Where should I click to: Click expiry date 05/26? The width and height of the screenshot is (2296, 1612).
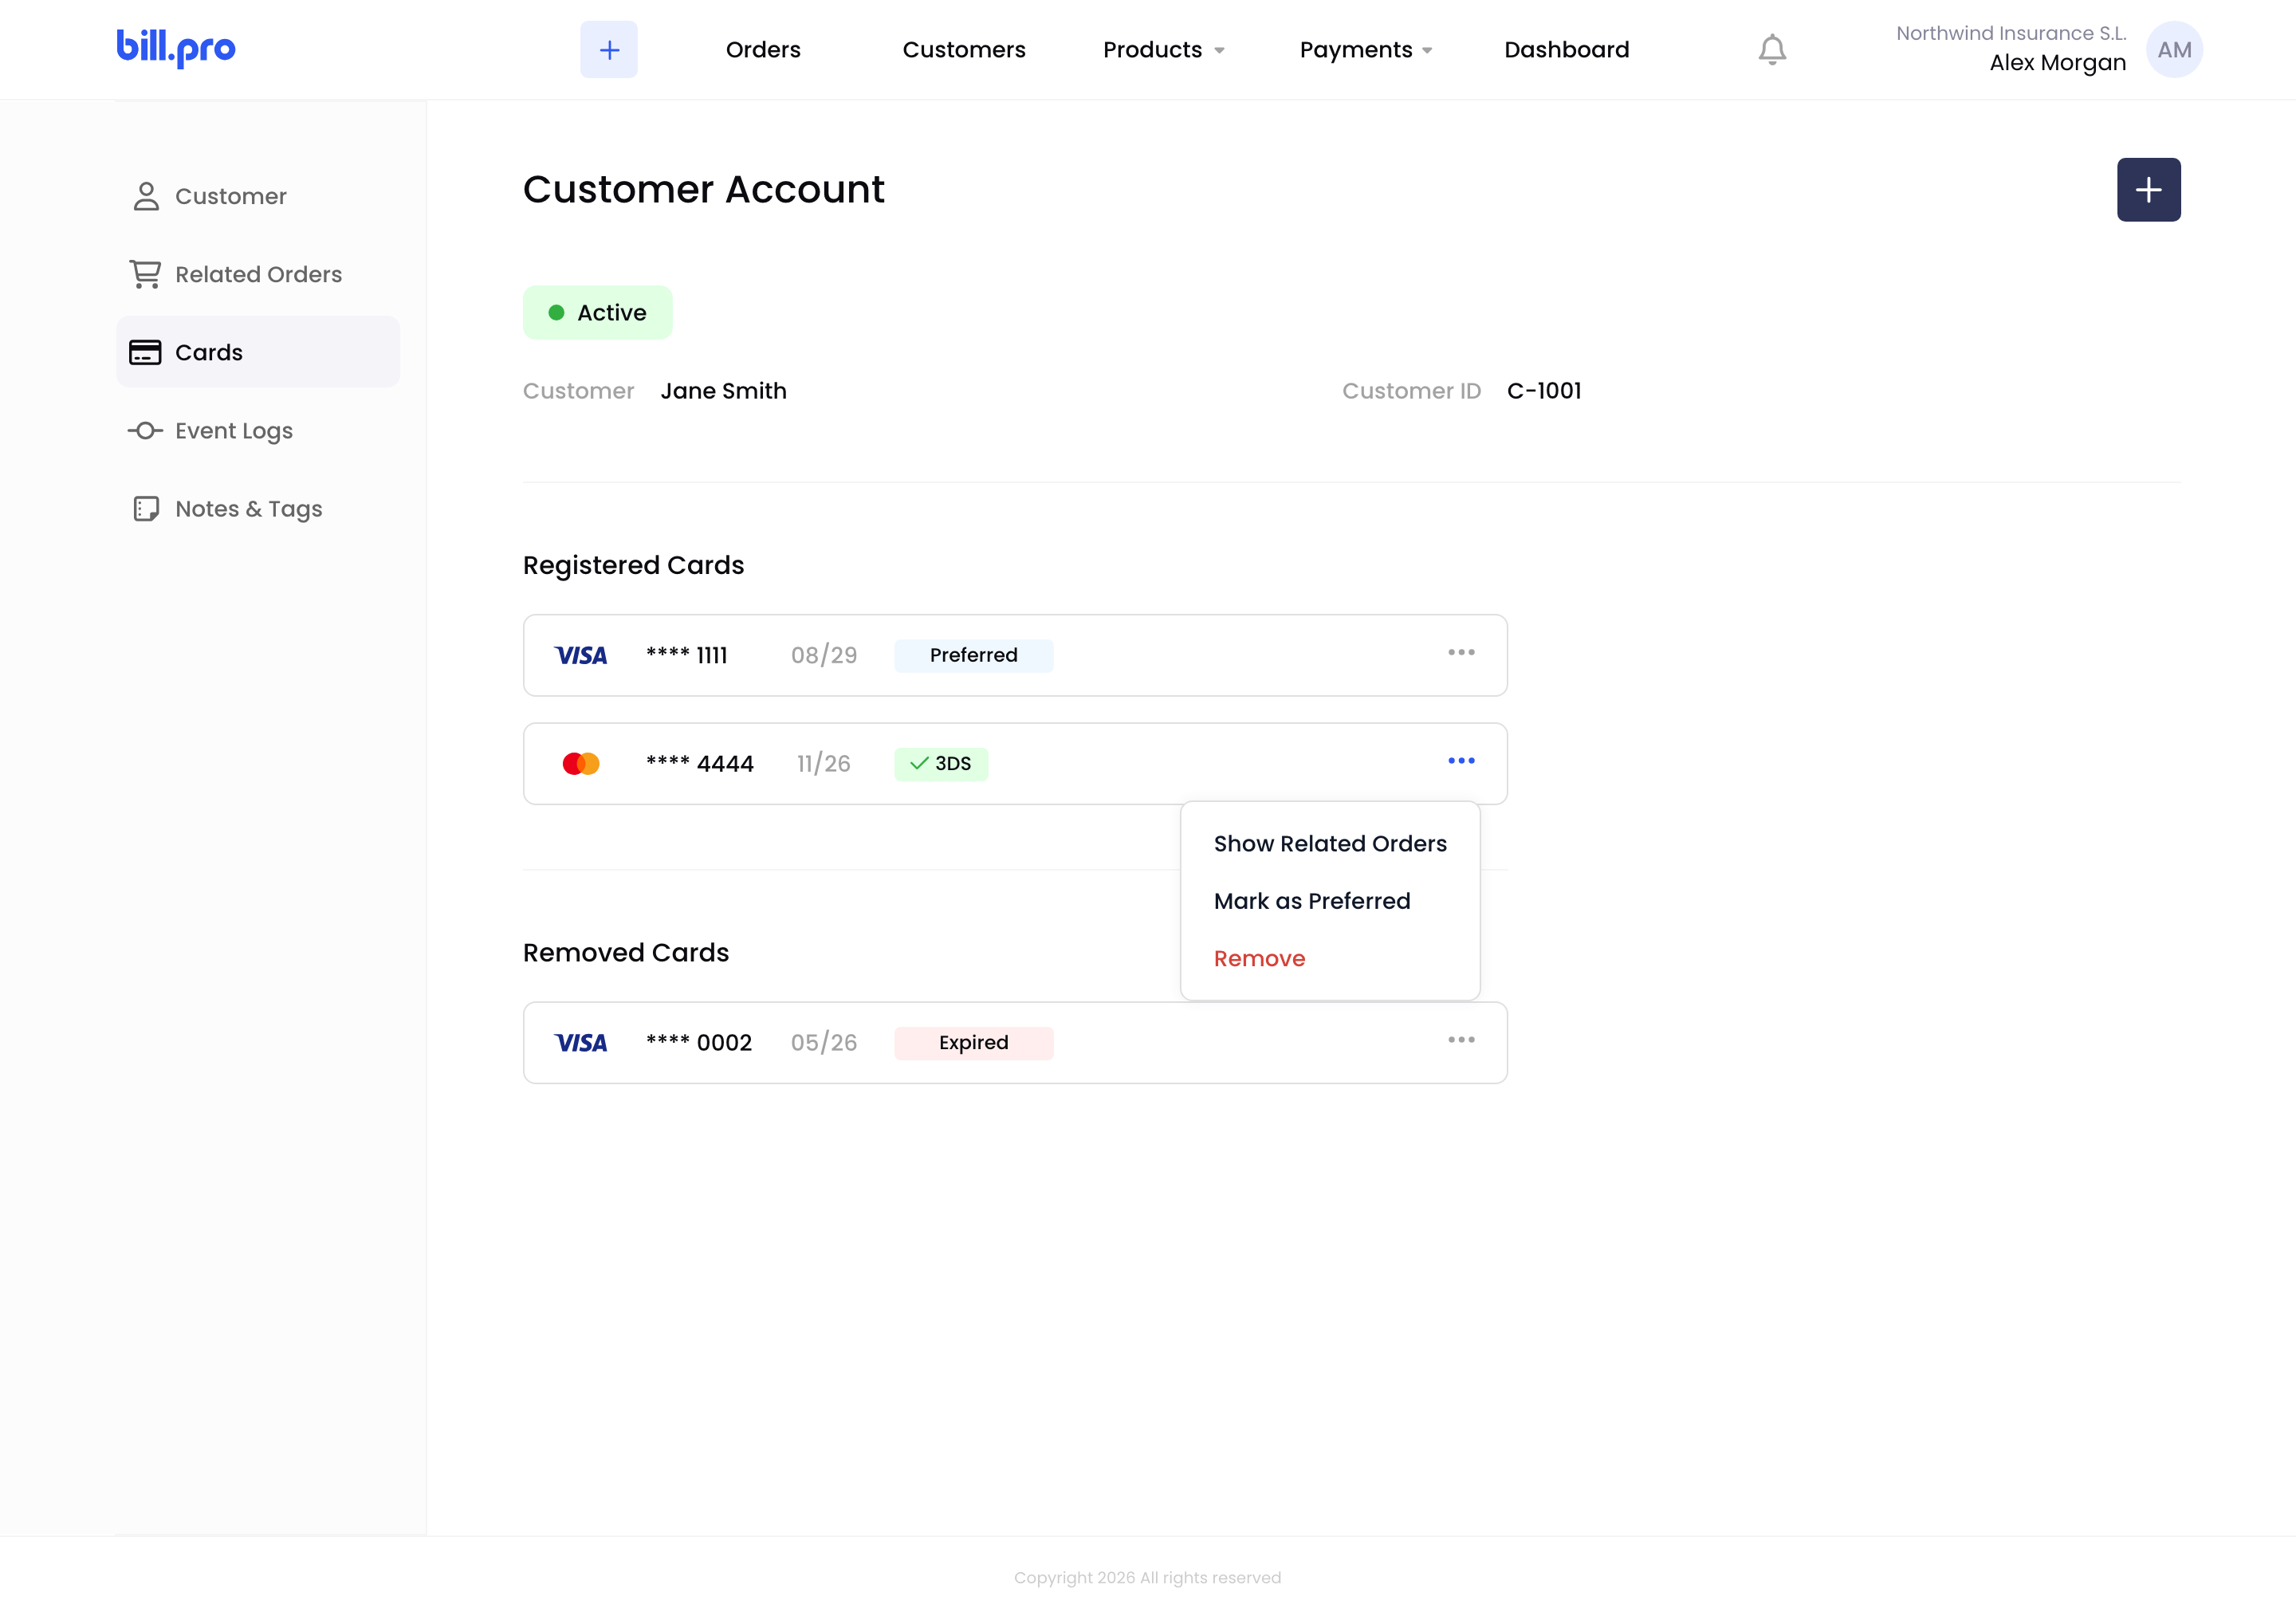(x=824, y=1042)
